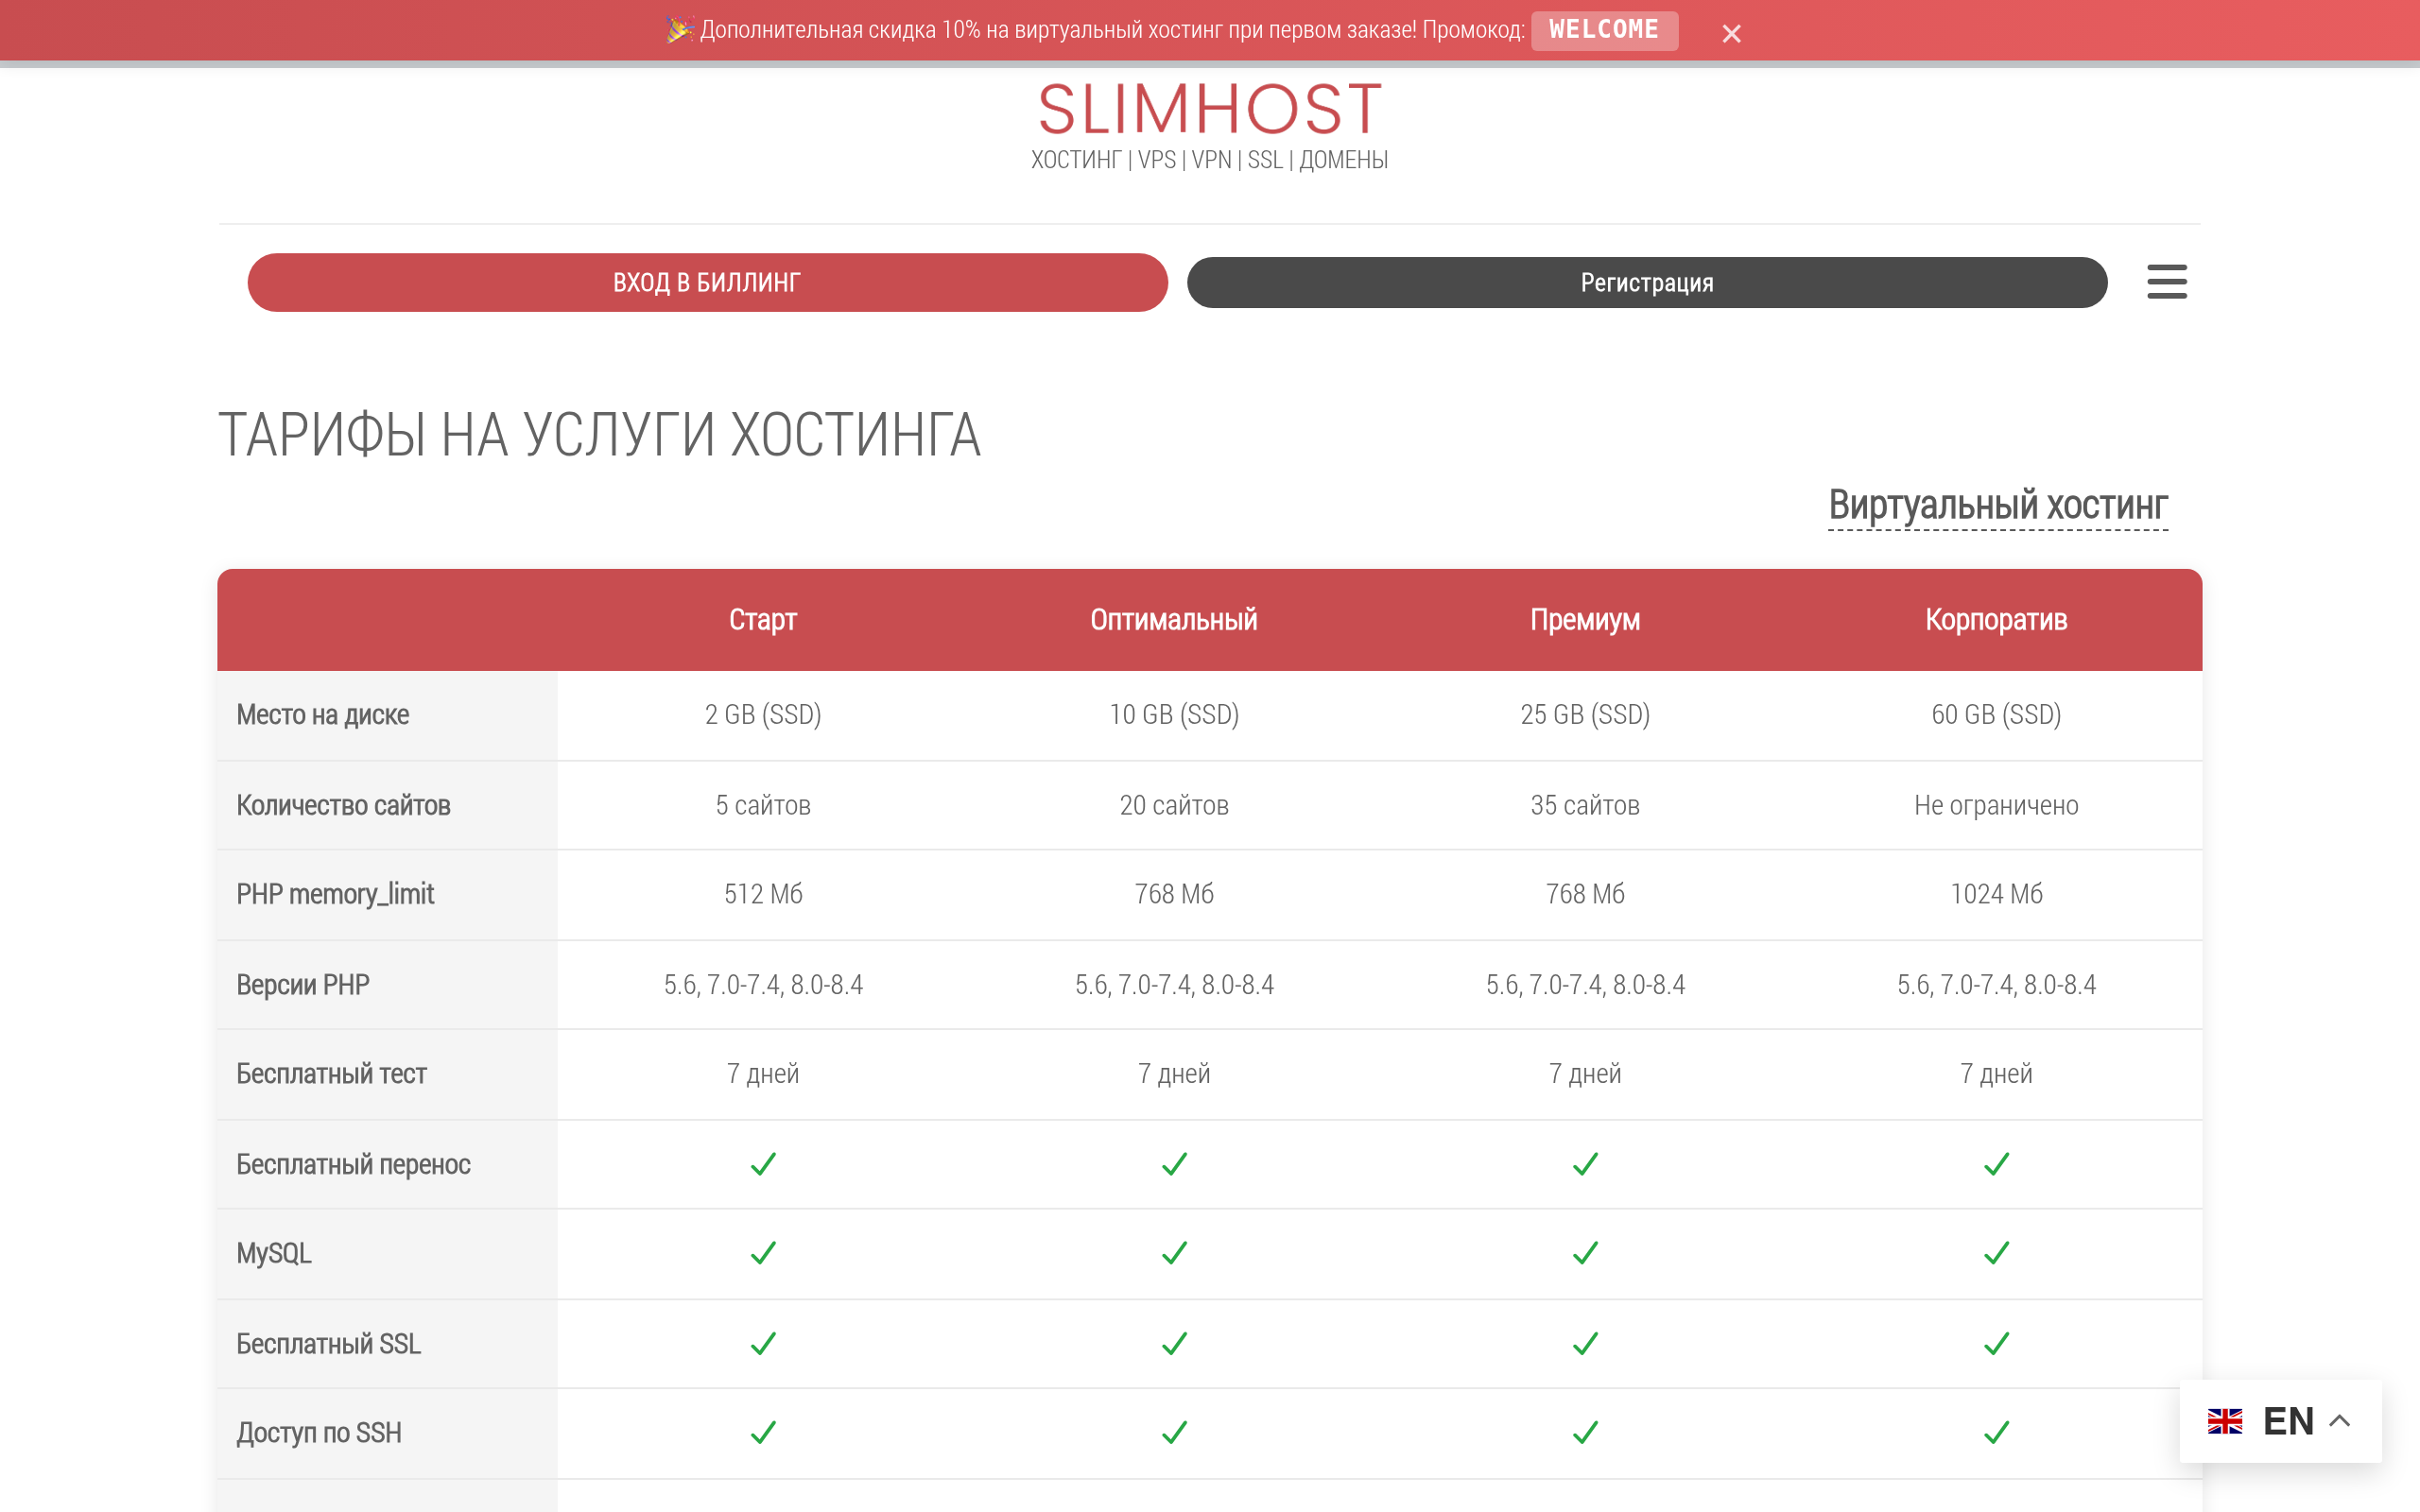Click the 25 GB (SSD) cell
Image resolution: width=2420 pixels, height=1512 pixels.
[1585, 715]
